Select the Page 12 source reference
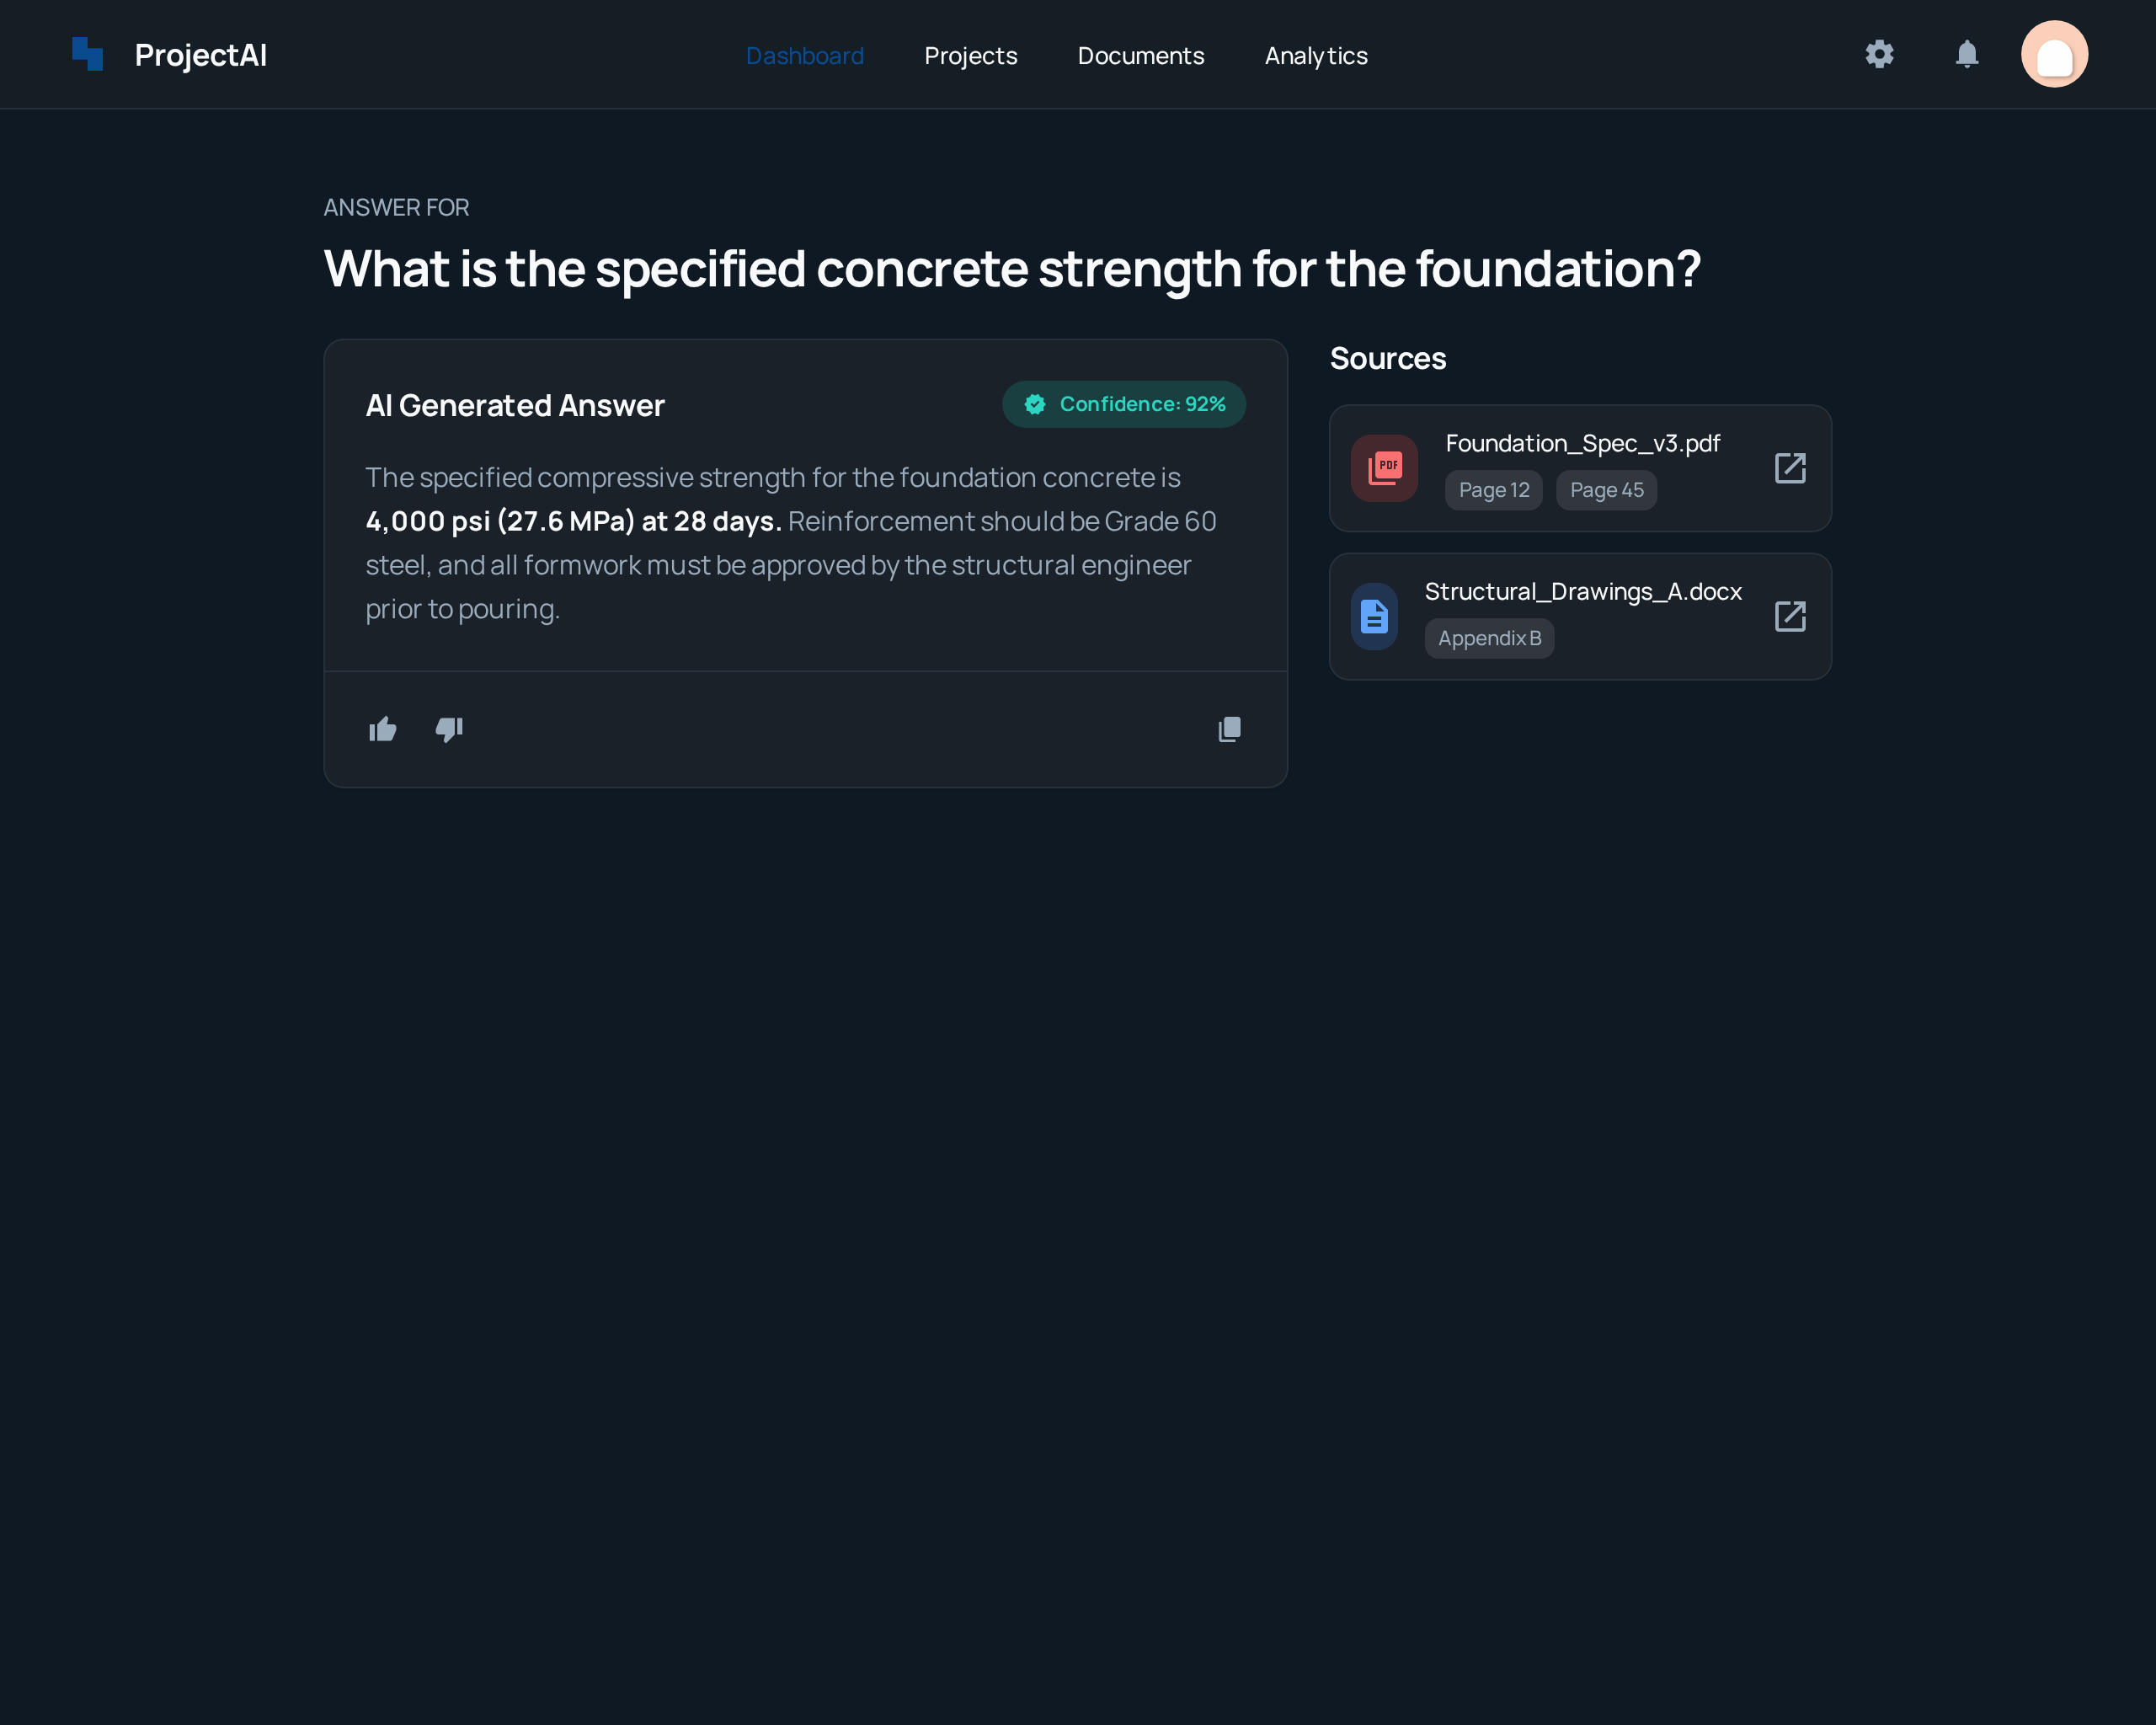2156x1725 pixels. pyautogui.click(x=1493, y=490)
